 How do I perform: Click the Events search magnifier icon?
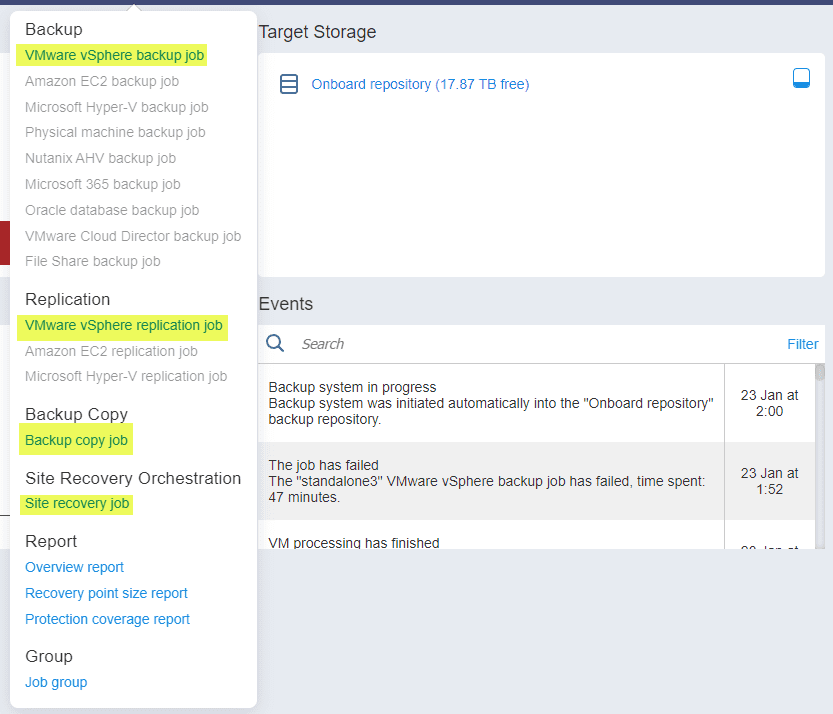(x=276, y=344)
